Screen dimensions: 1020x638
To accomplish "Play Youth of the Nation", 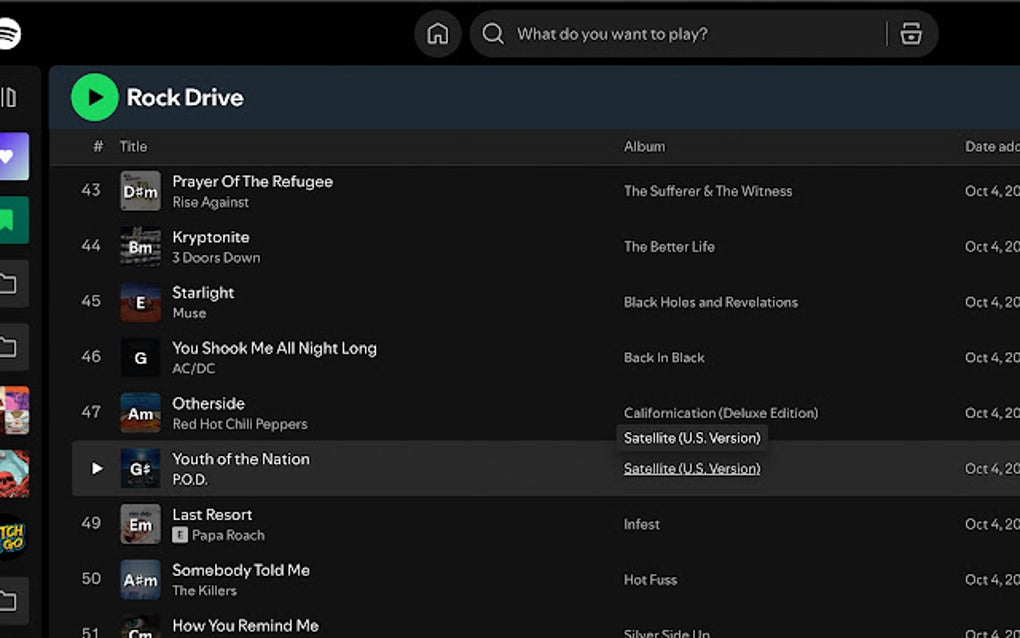I will coord(96,467).
